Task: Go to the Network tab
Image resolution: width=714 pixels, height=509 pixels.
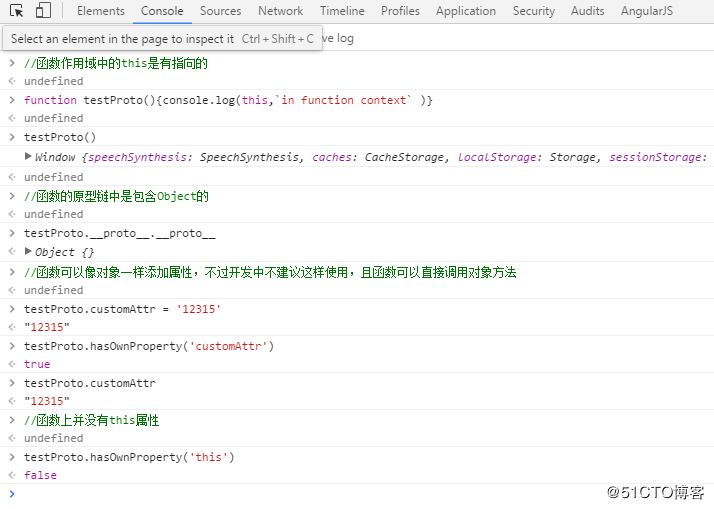Action: 280,11
